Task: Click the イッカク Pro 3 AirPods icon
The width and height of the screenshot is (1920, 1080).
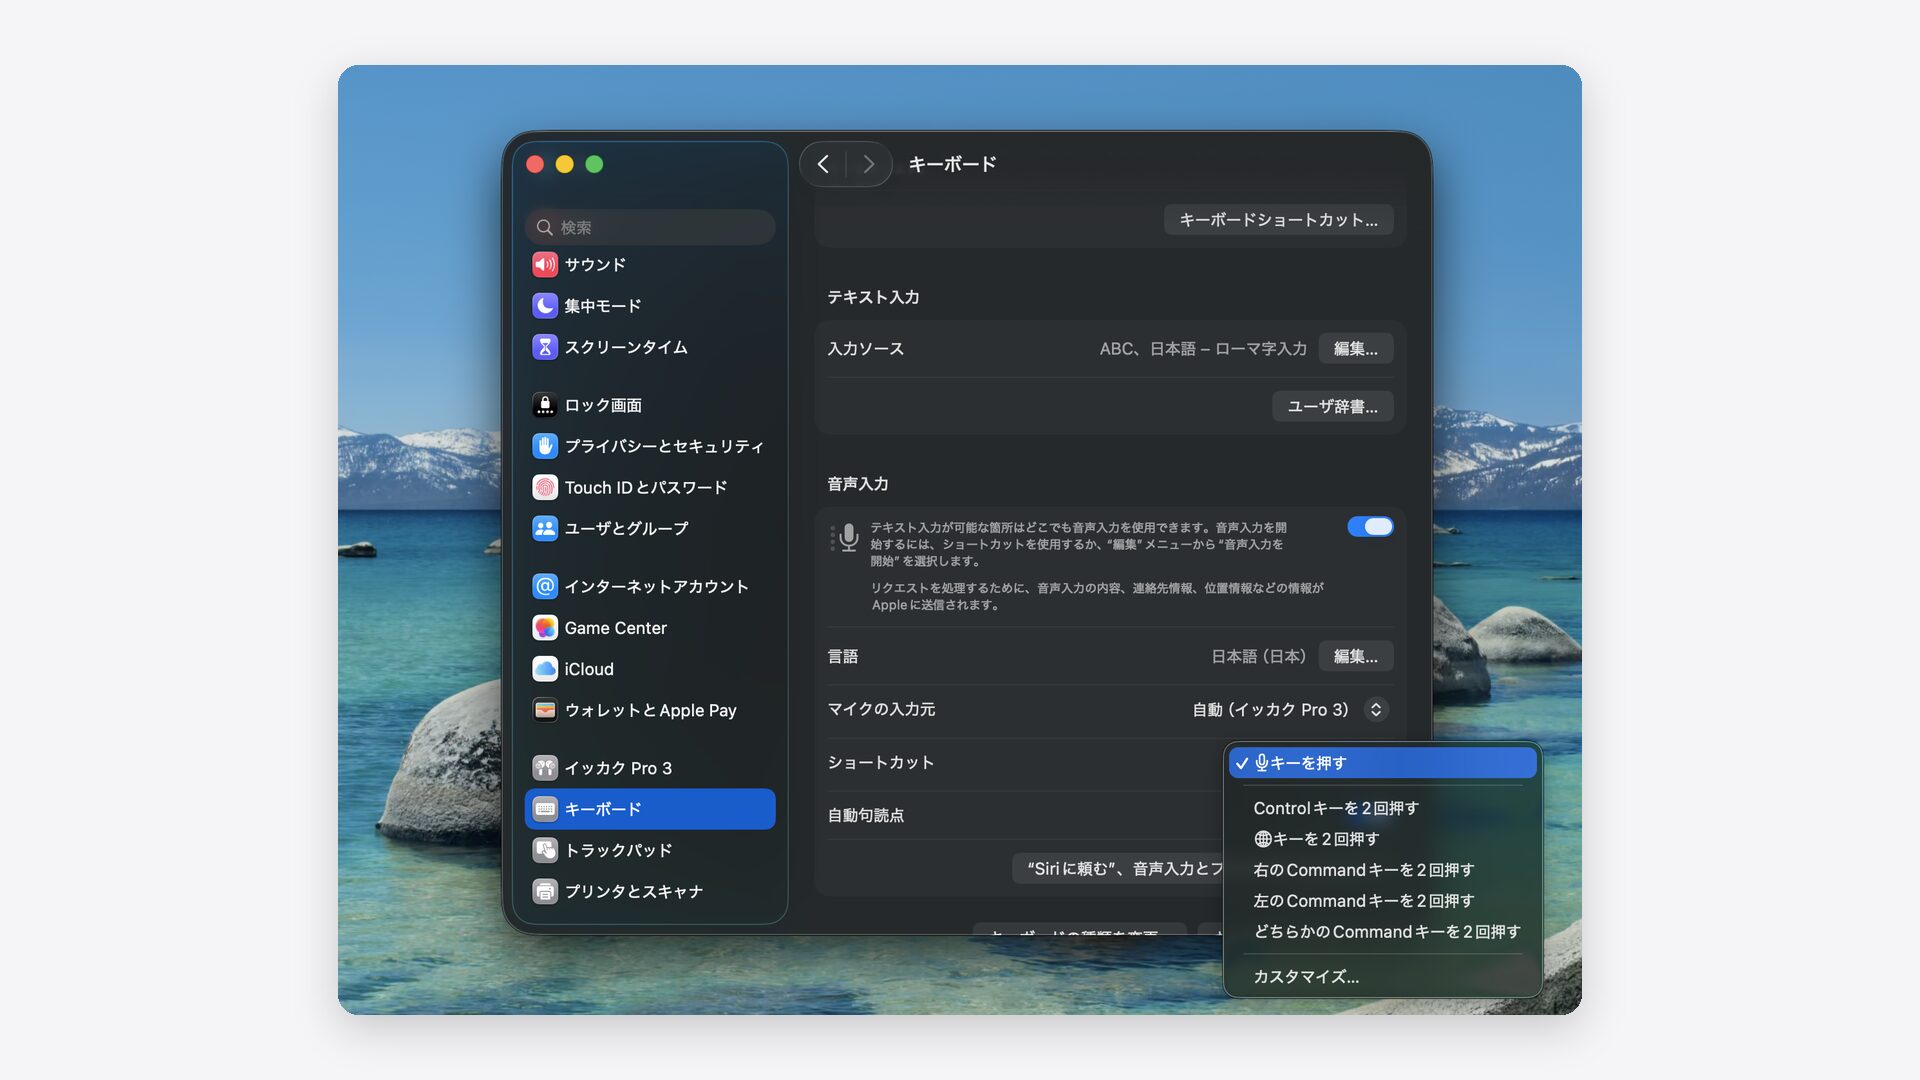Action: [545, 767]
